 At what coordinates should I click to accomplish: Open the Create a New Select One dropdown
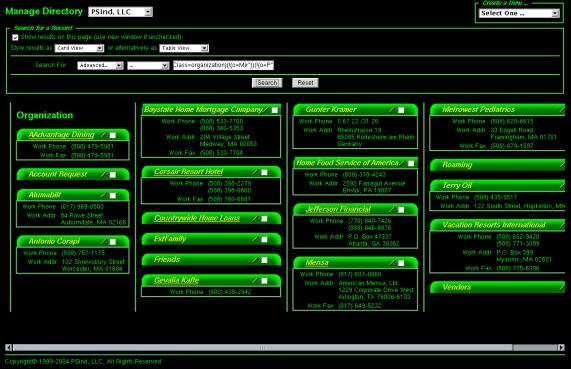519,13
